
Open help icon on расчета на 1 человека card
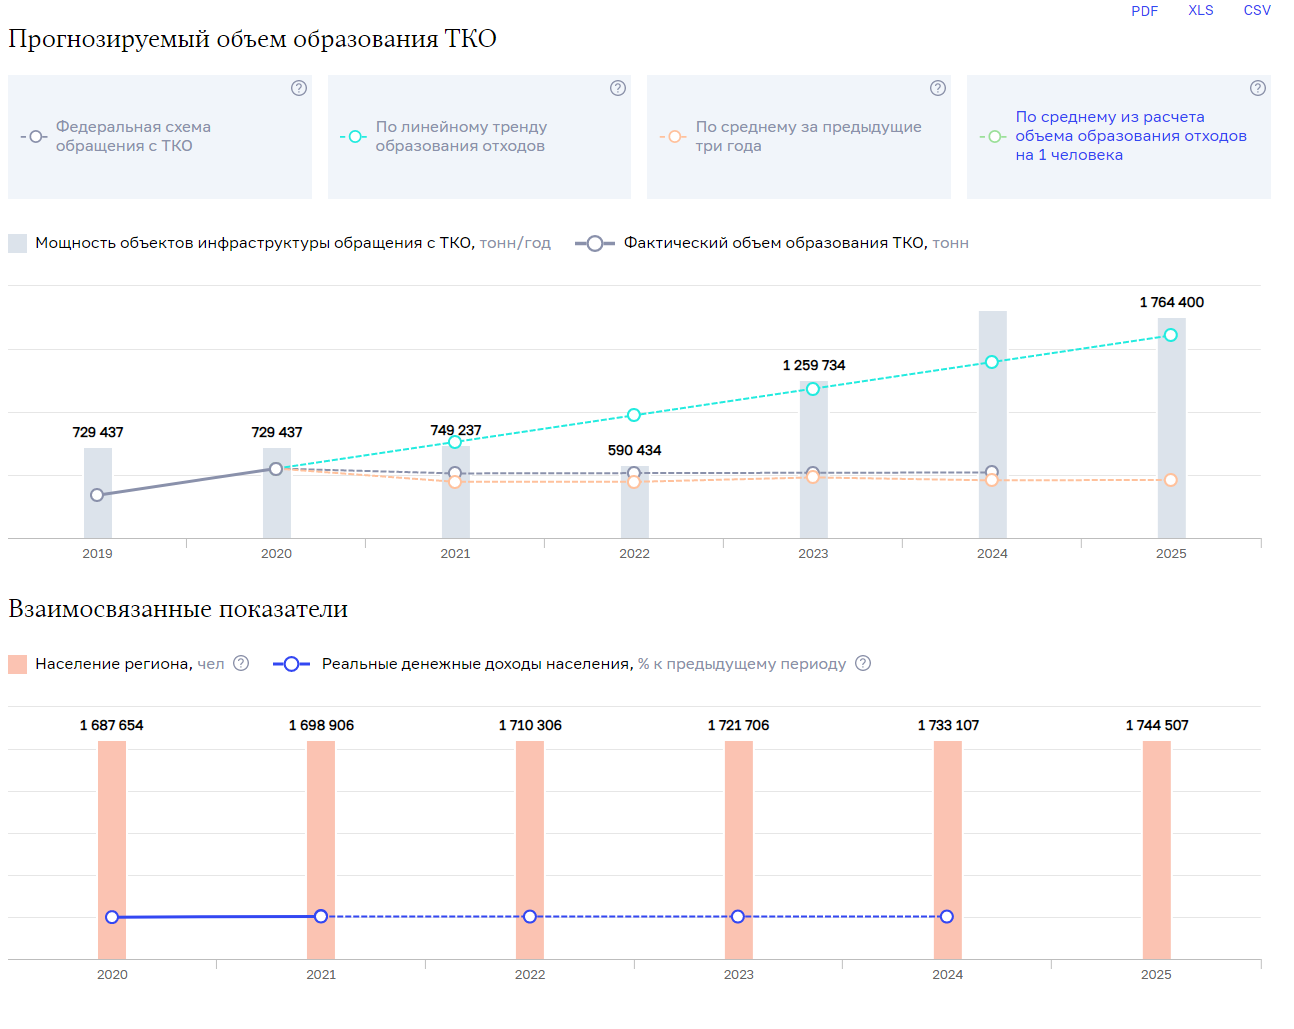pos(1258,88)
